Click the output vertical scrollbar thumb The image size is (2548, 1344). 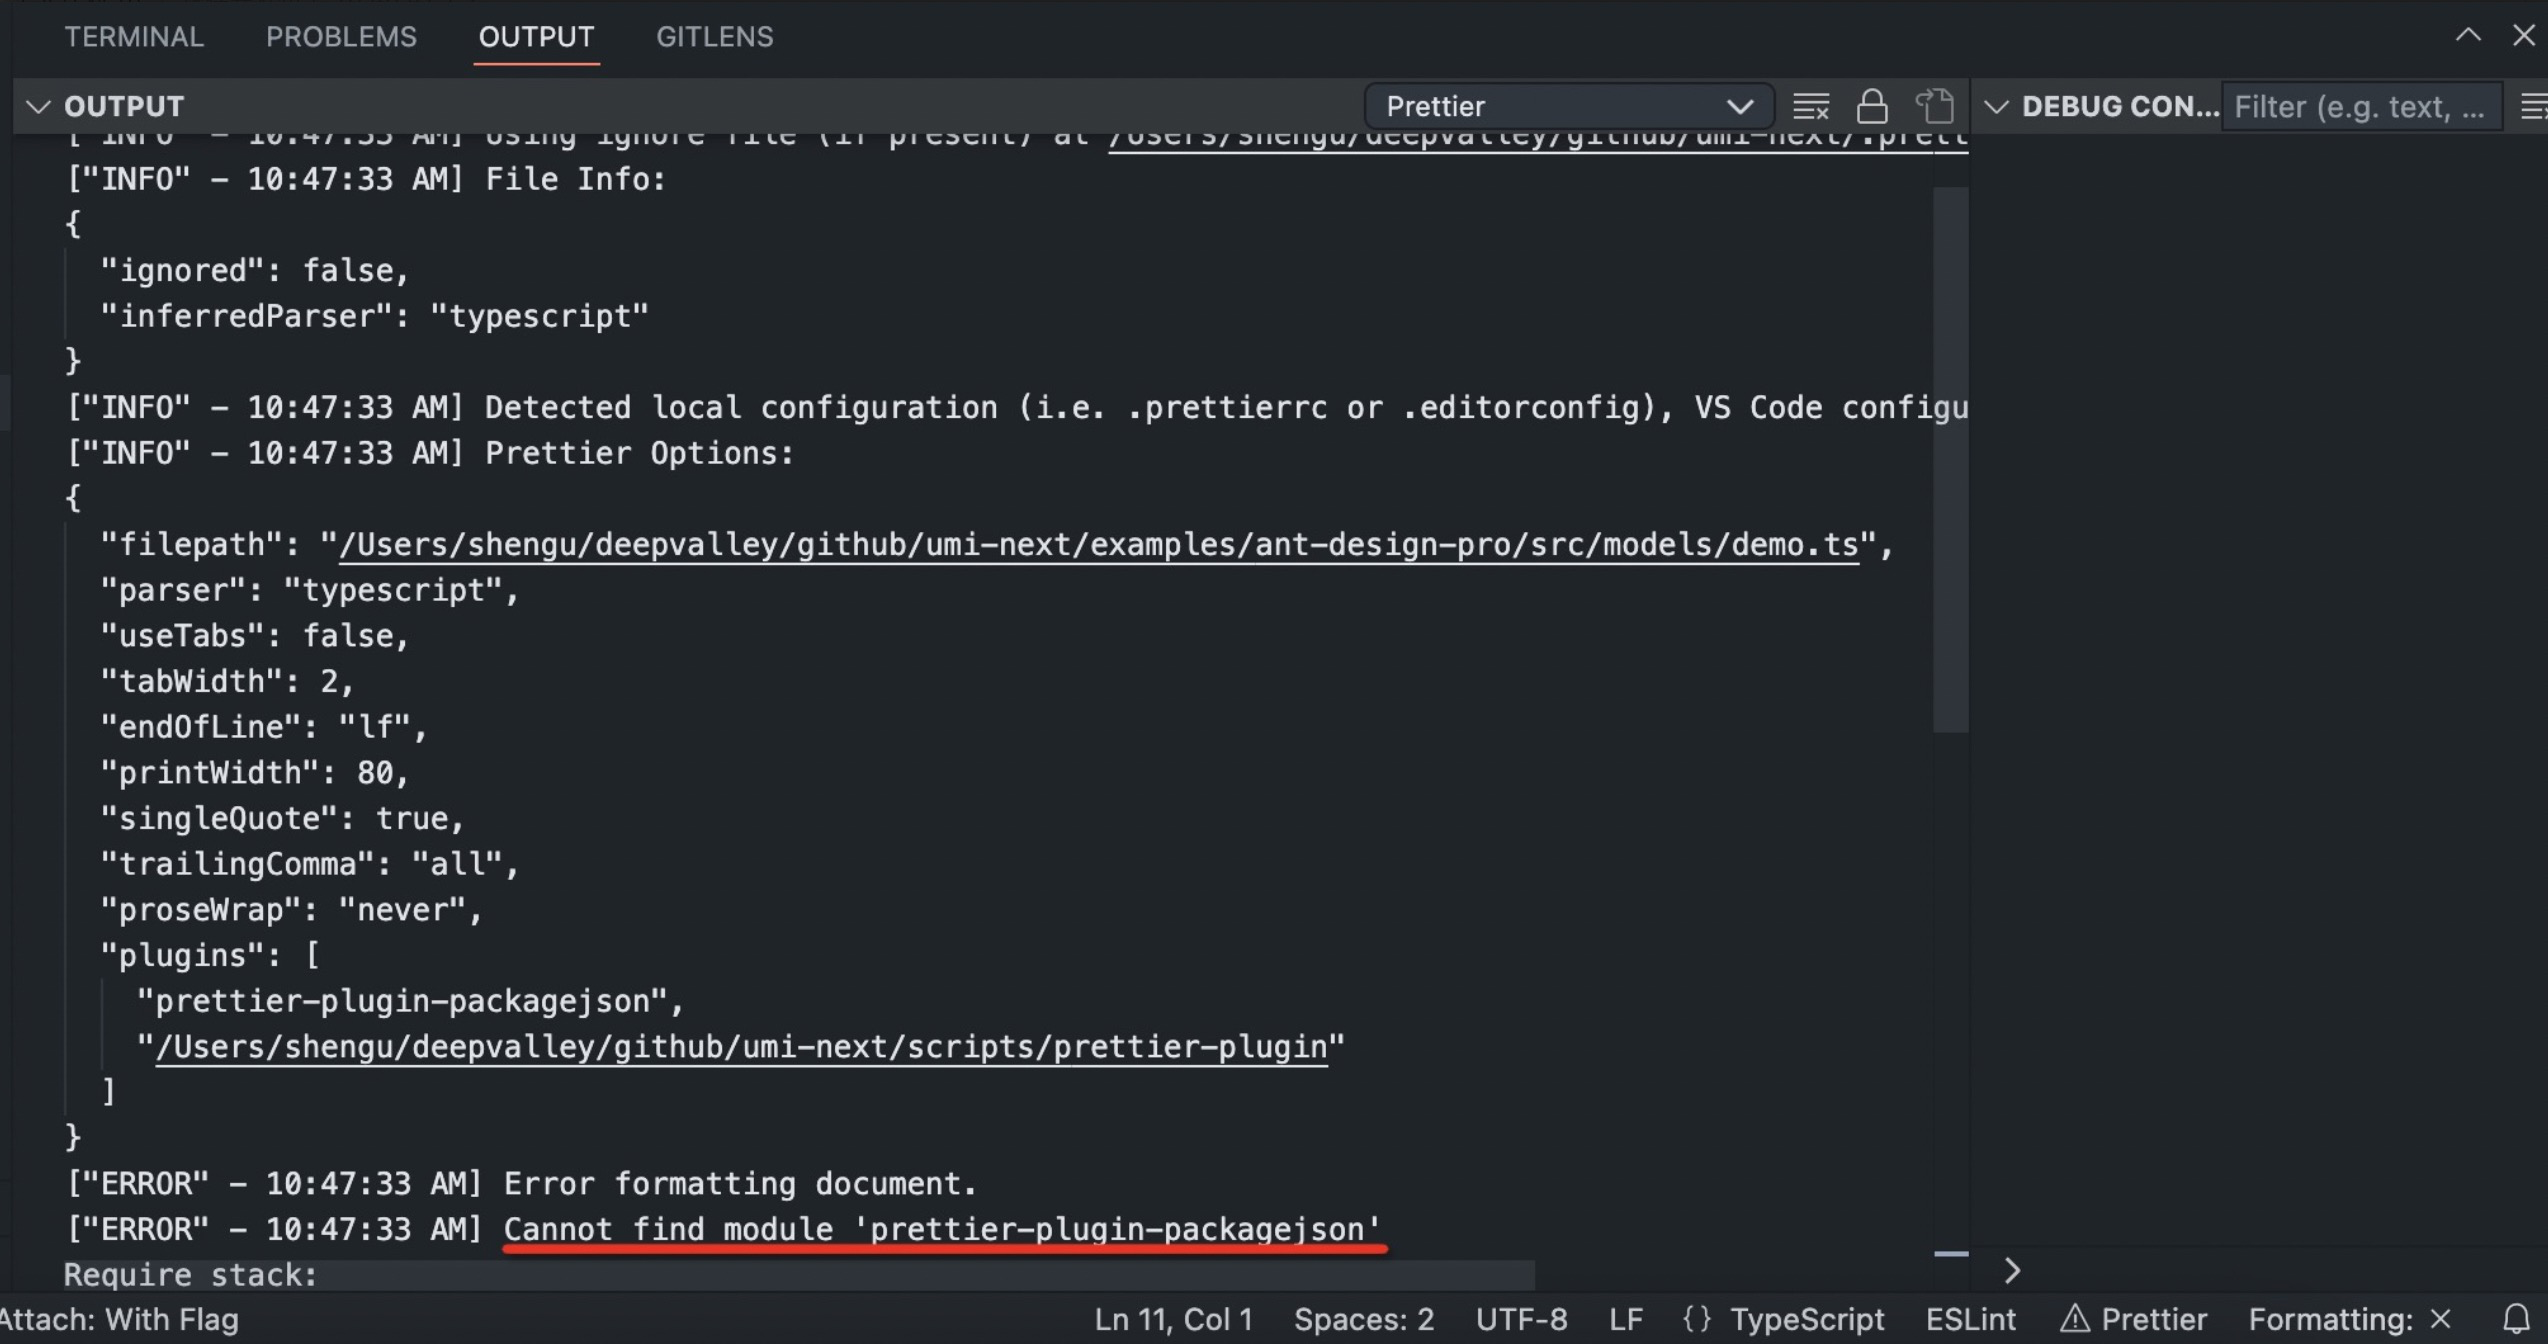1950,460
